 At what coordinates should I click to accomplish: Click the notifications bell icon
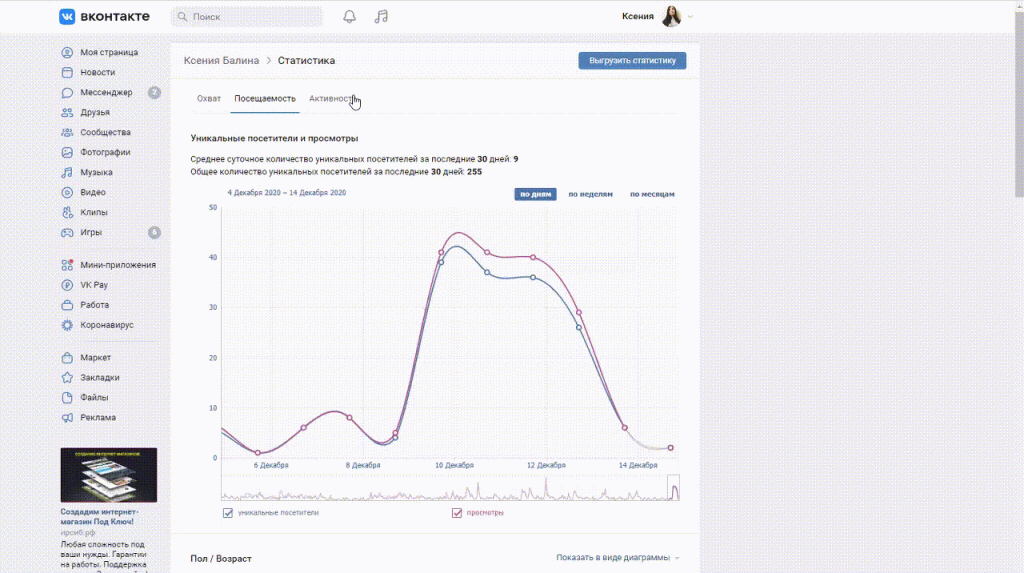(x=349, y=17)
